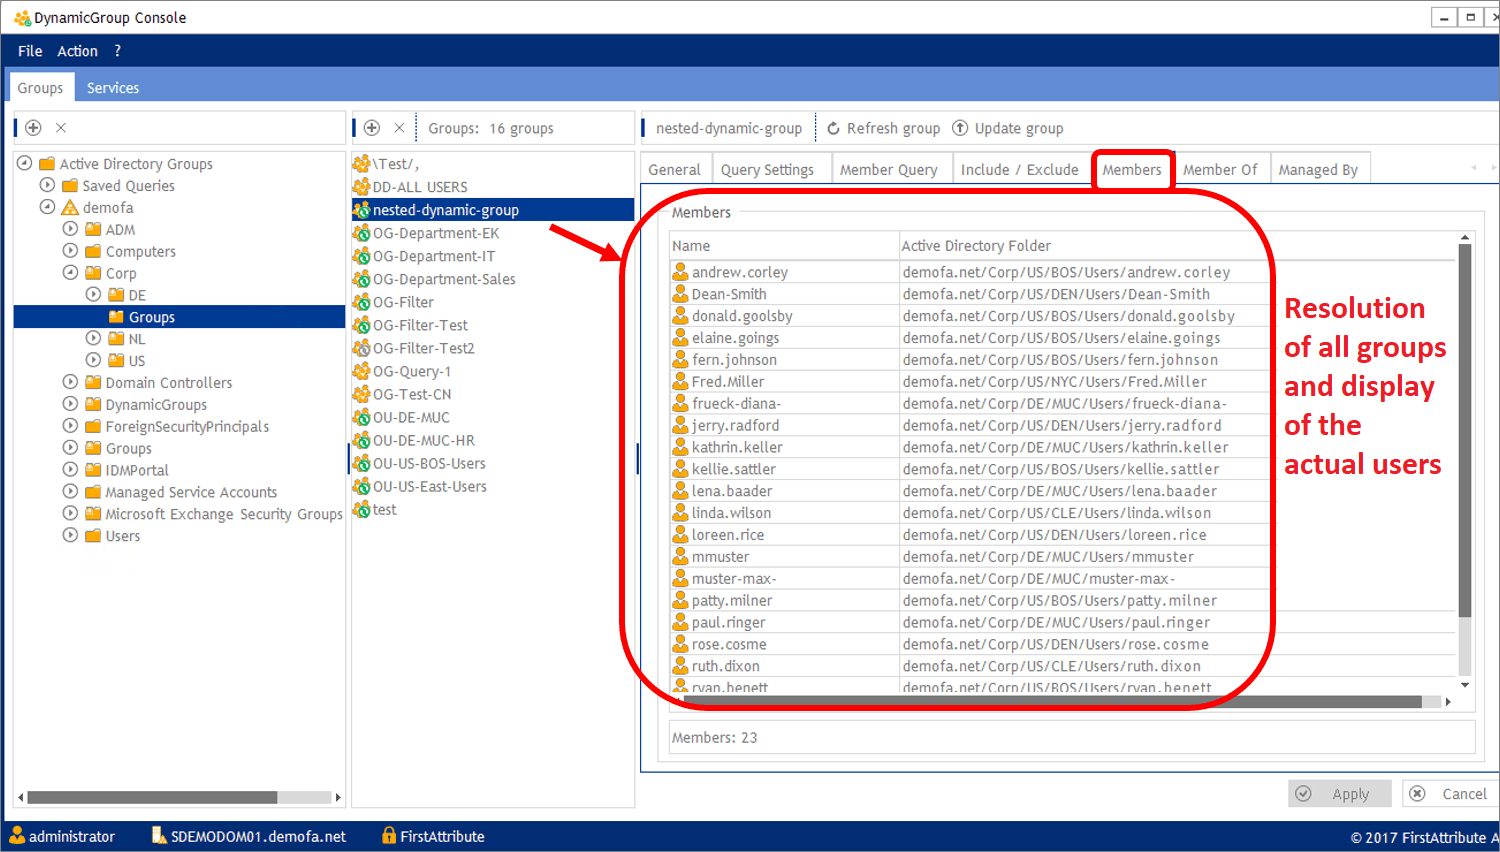The image size is (1500, 852).
Task: Click the Update group icon
Action: 961,127
